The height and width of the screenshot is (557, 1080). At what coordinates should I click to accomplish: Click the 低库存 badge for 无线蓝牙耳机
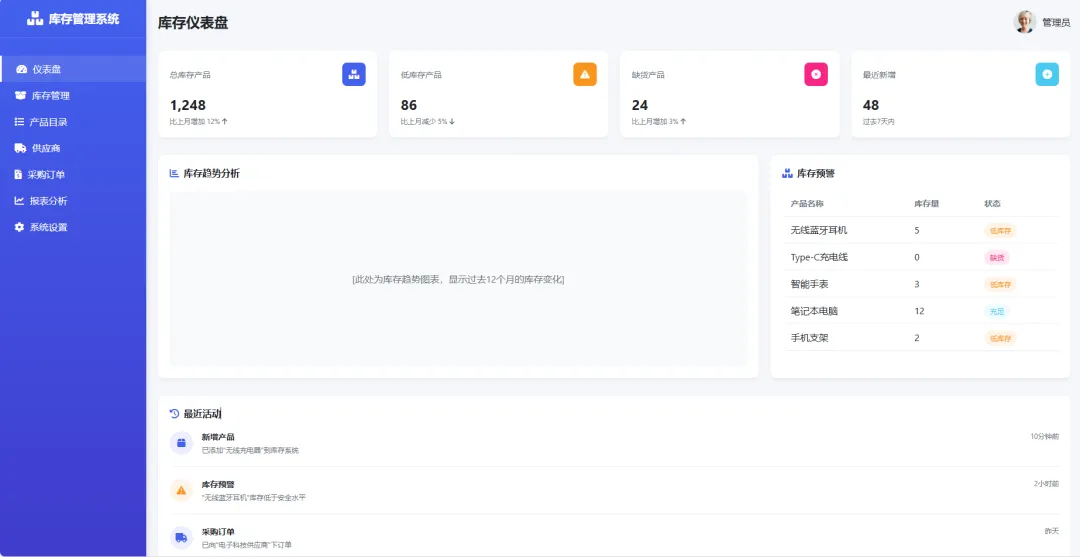[1000, 231]
